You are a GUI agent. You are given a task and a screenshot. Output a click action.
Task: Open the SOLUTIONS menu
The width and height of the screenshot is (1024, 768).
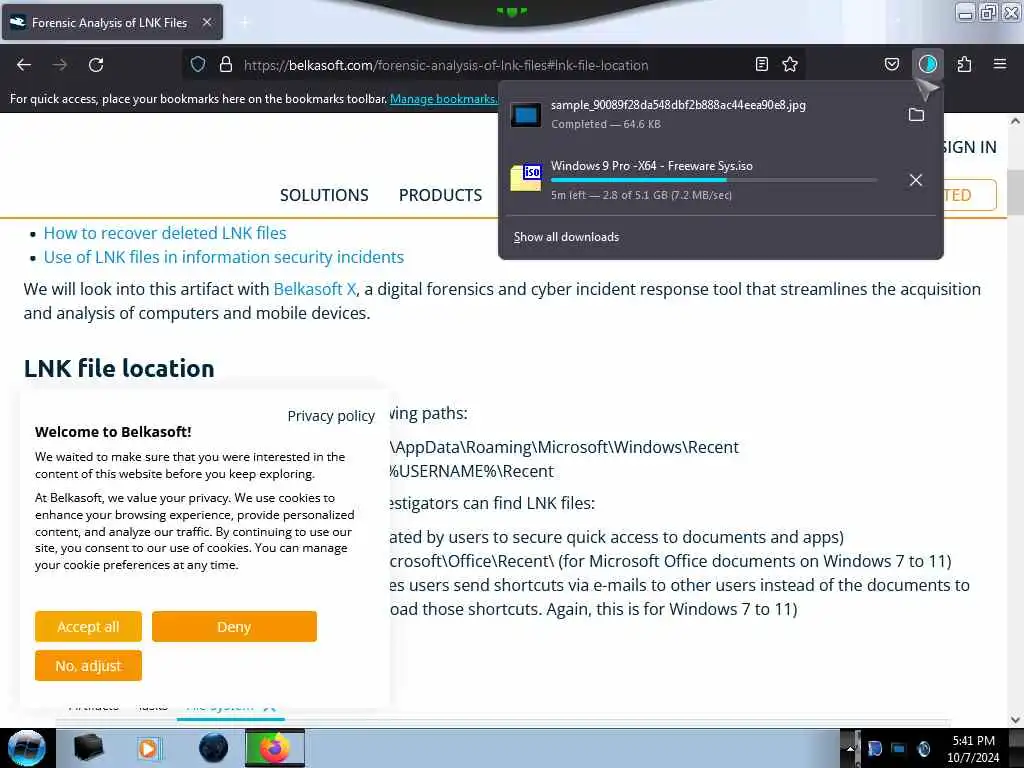[x=324, y=195]
